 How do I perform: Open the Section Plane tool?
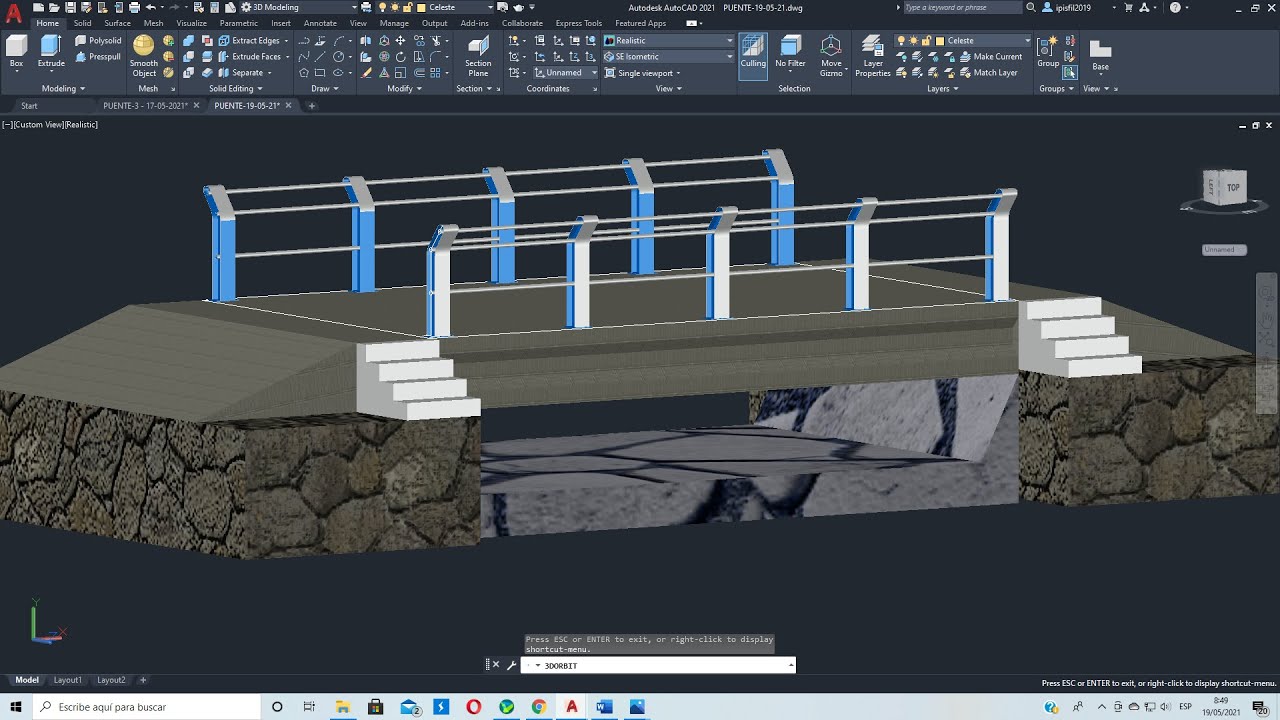(x=478, y=56)
